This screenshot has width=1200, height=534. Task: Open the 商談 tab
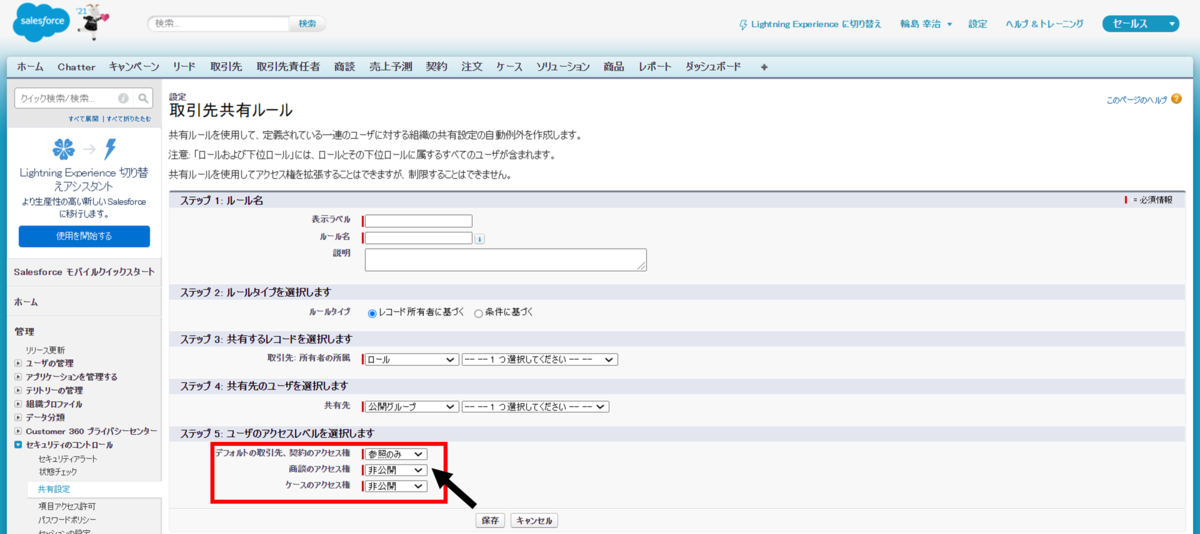(345, 67)
